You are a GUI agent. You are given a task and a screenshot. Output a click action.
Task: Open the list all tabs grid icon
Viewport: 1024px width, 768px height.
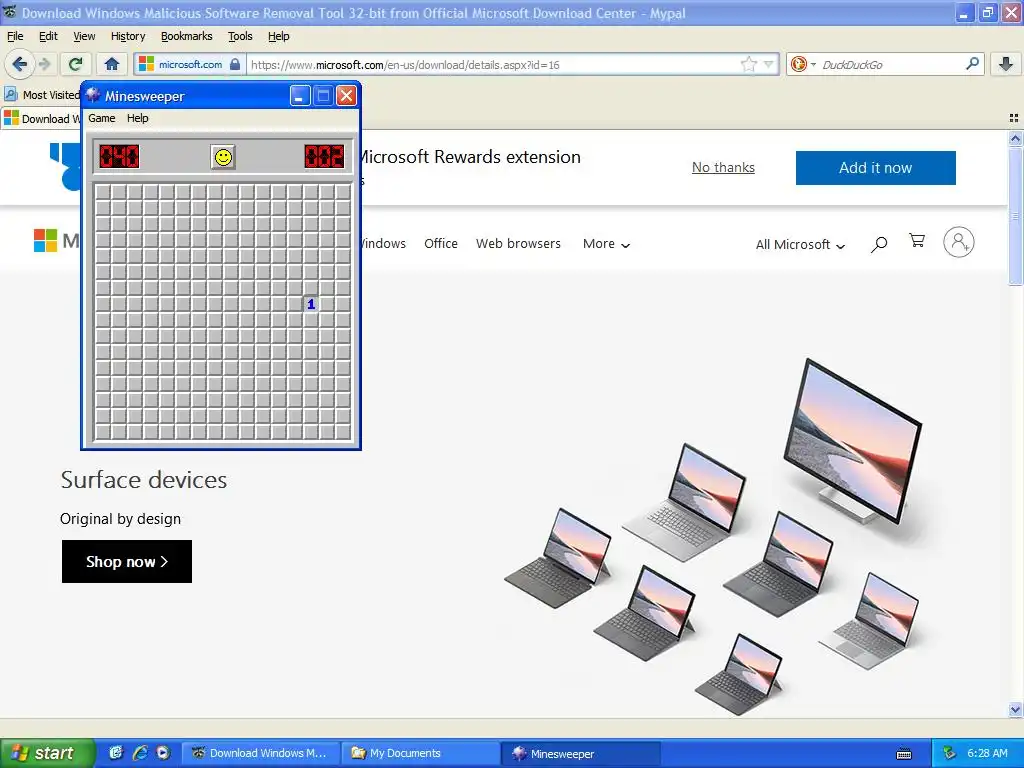click(1014, 118)
